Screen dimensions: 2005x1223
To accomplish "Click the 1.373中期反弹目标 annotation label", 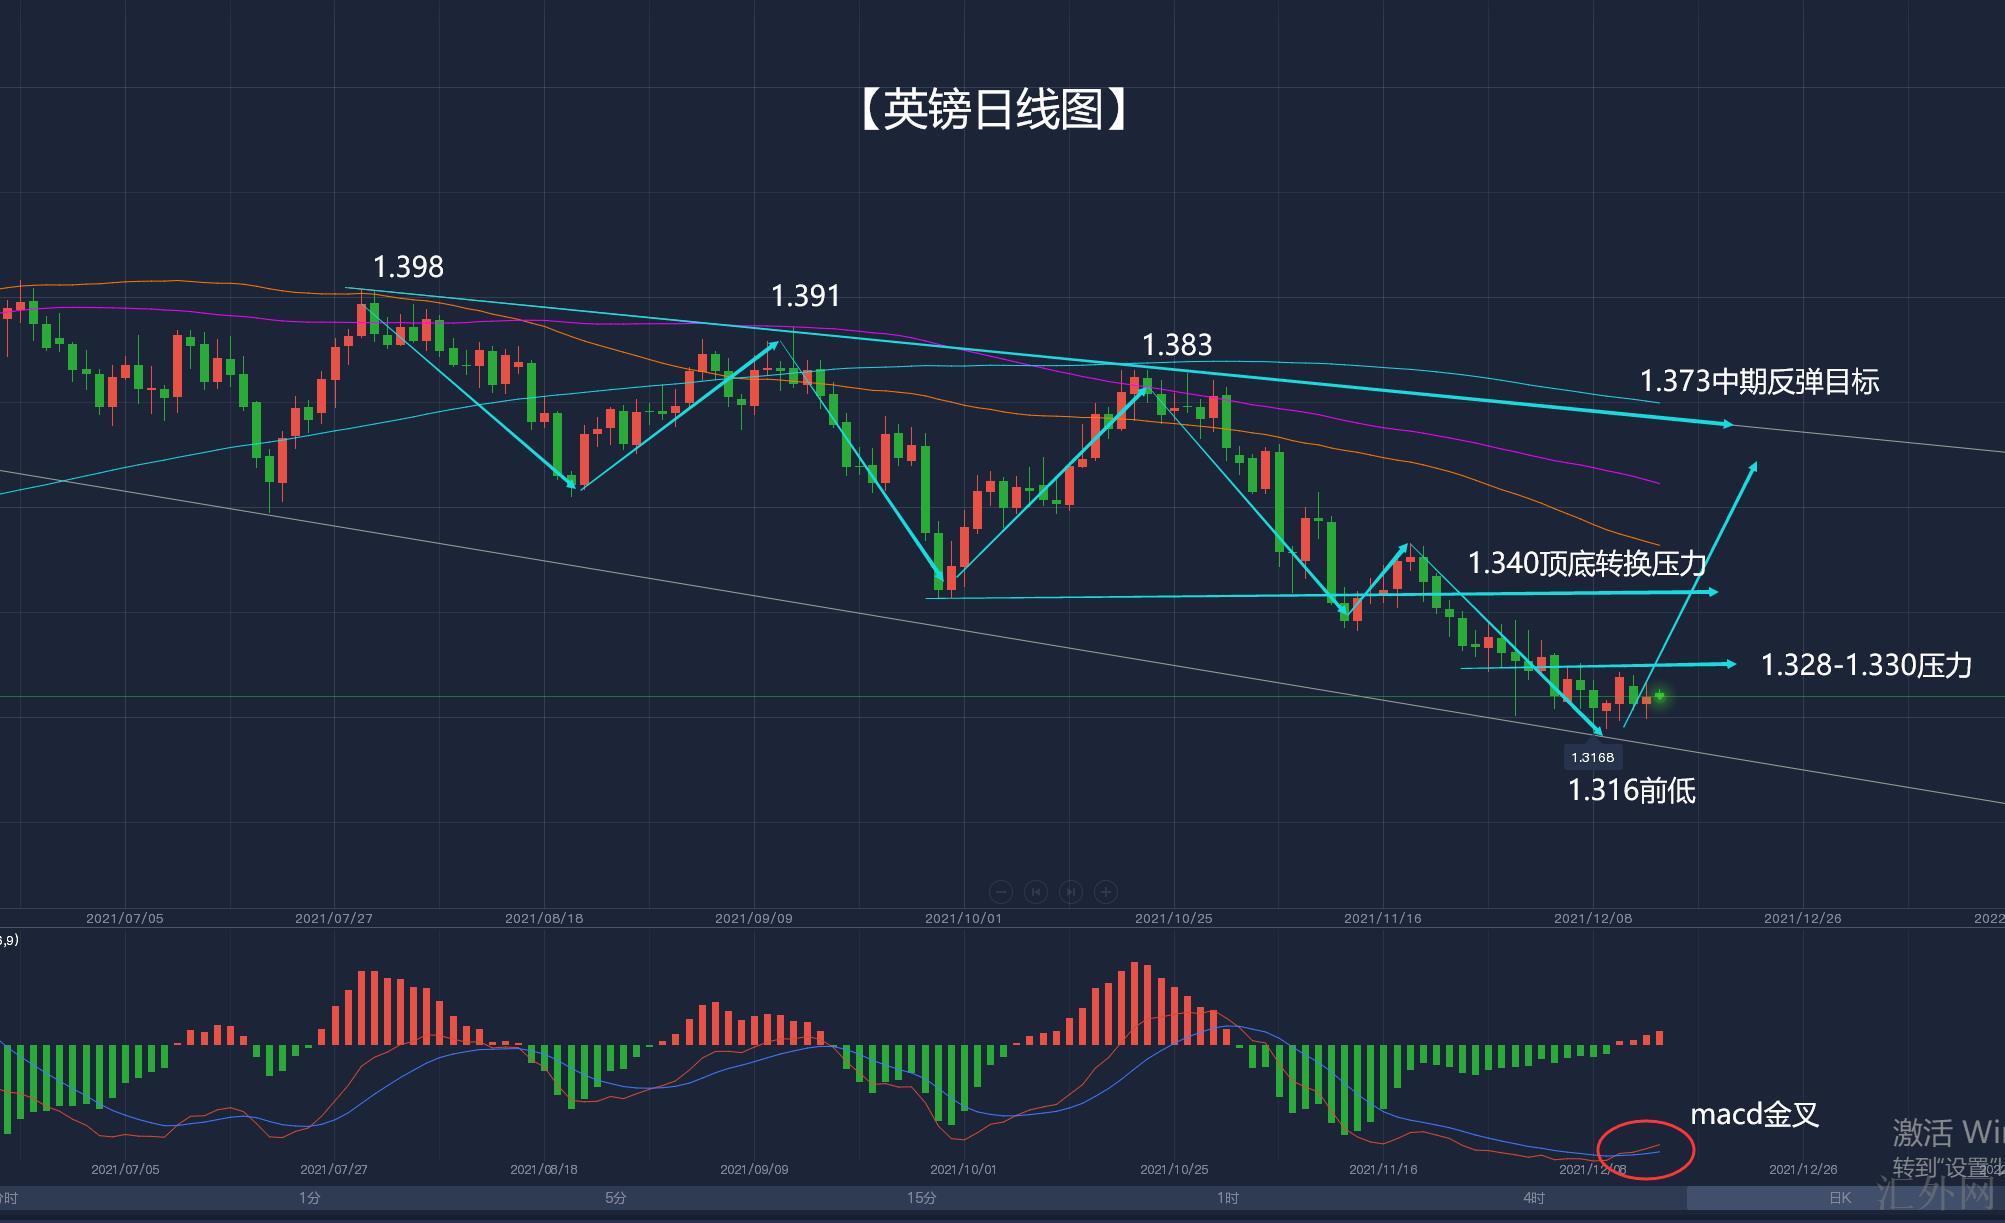I will [1759, 381].
